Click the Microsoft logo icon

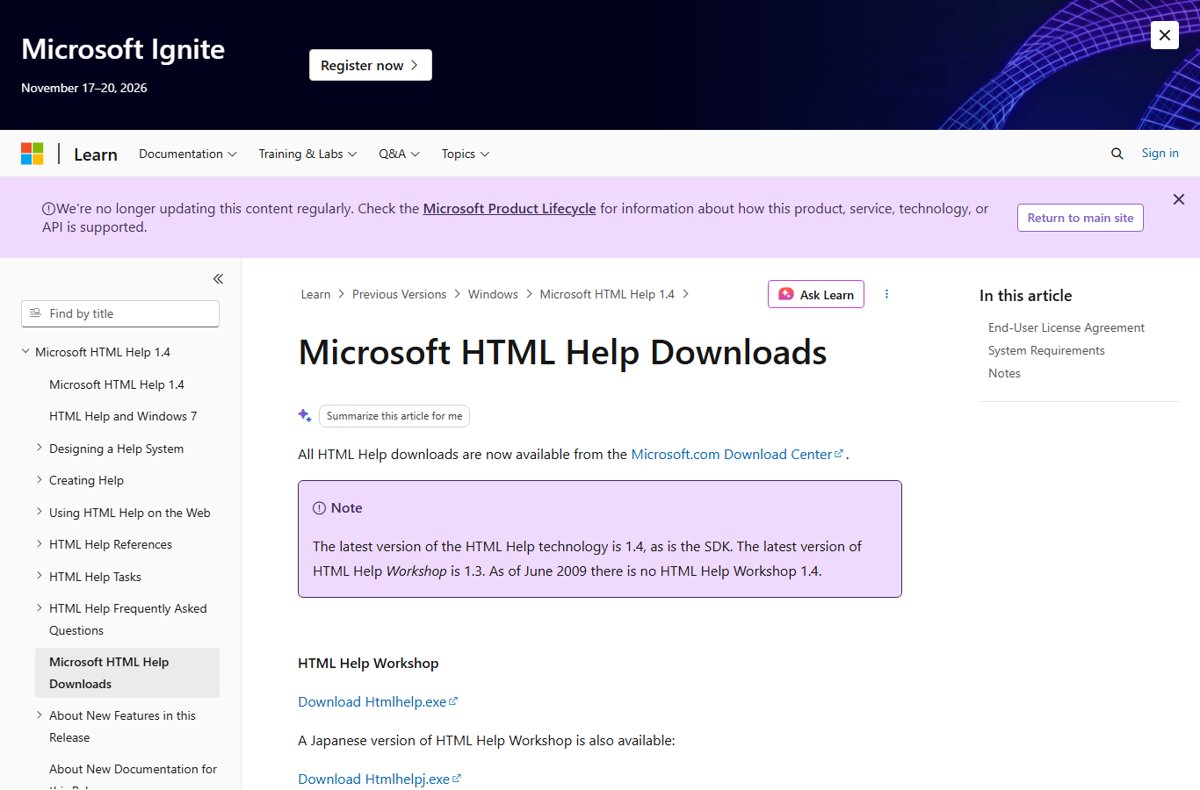coord(32,154)
